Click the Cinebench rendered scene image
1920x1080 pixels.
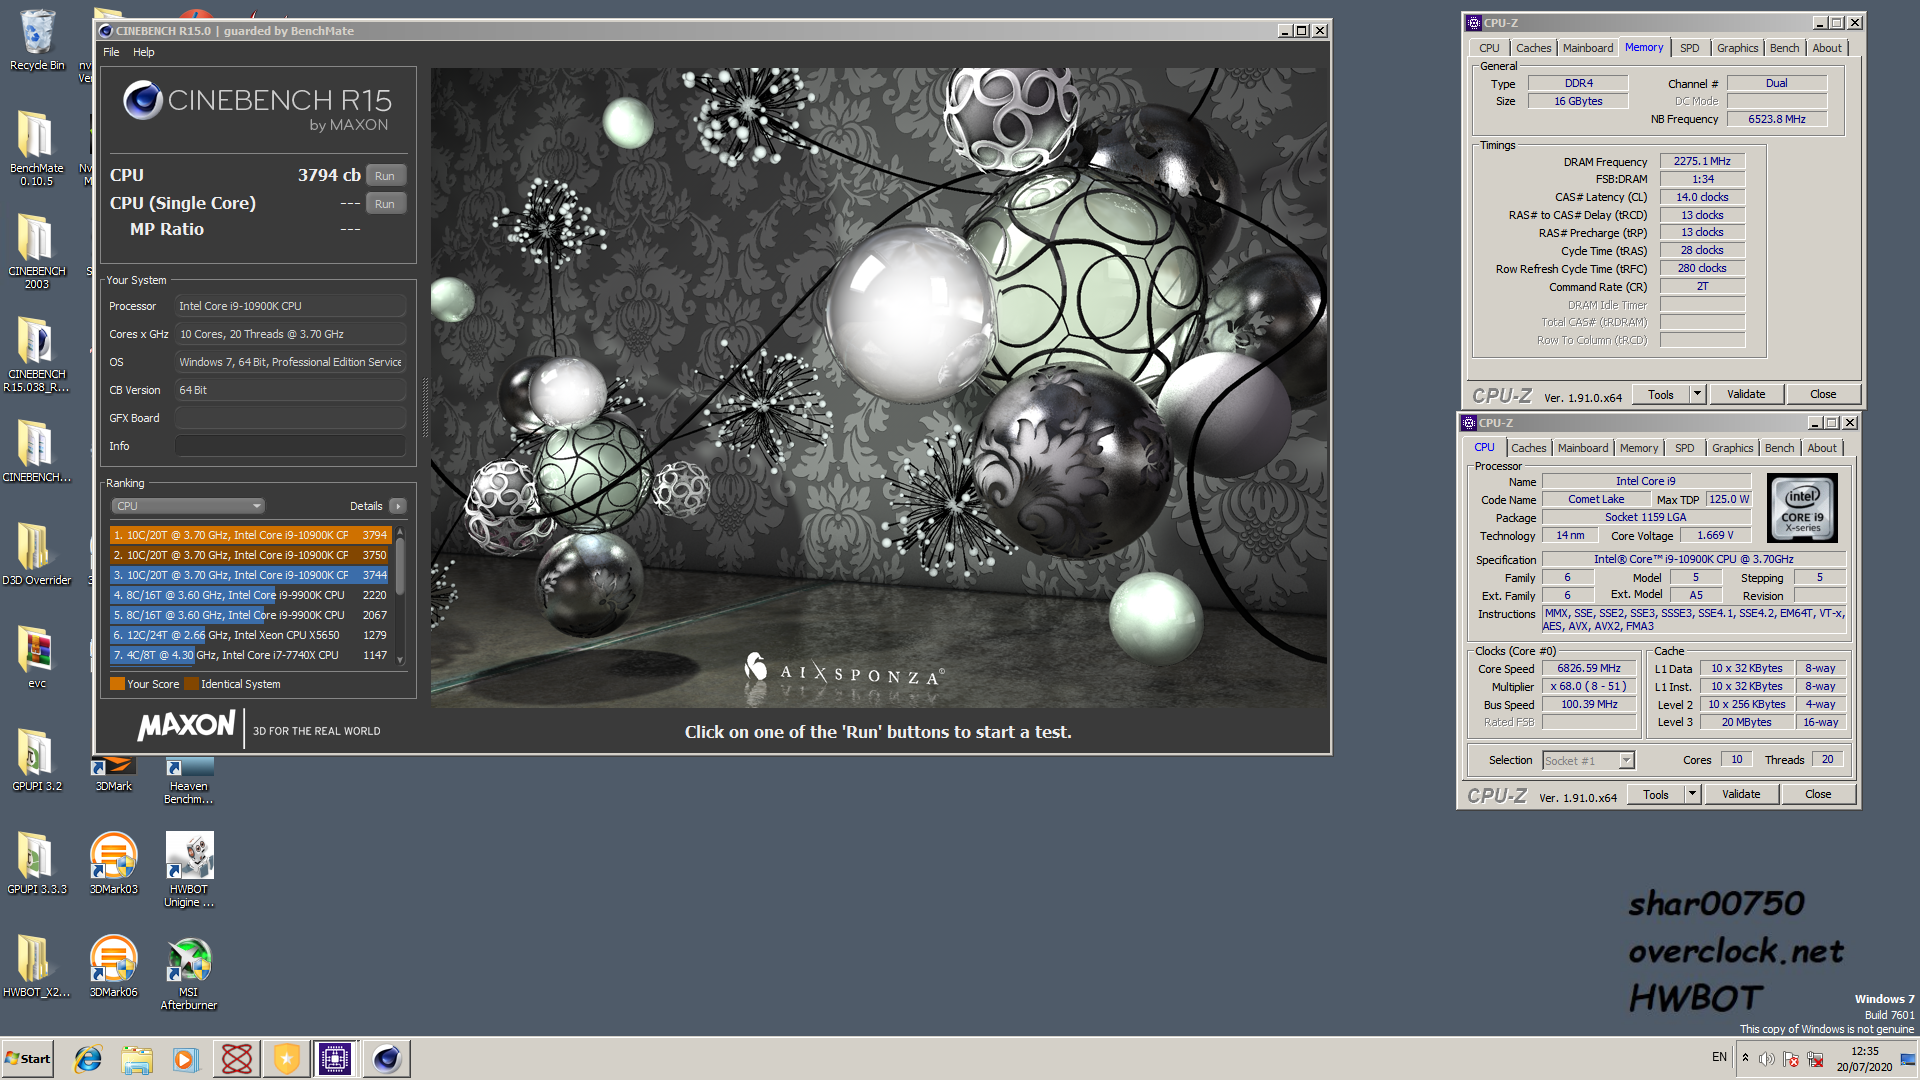pos(878,388)
